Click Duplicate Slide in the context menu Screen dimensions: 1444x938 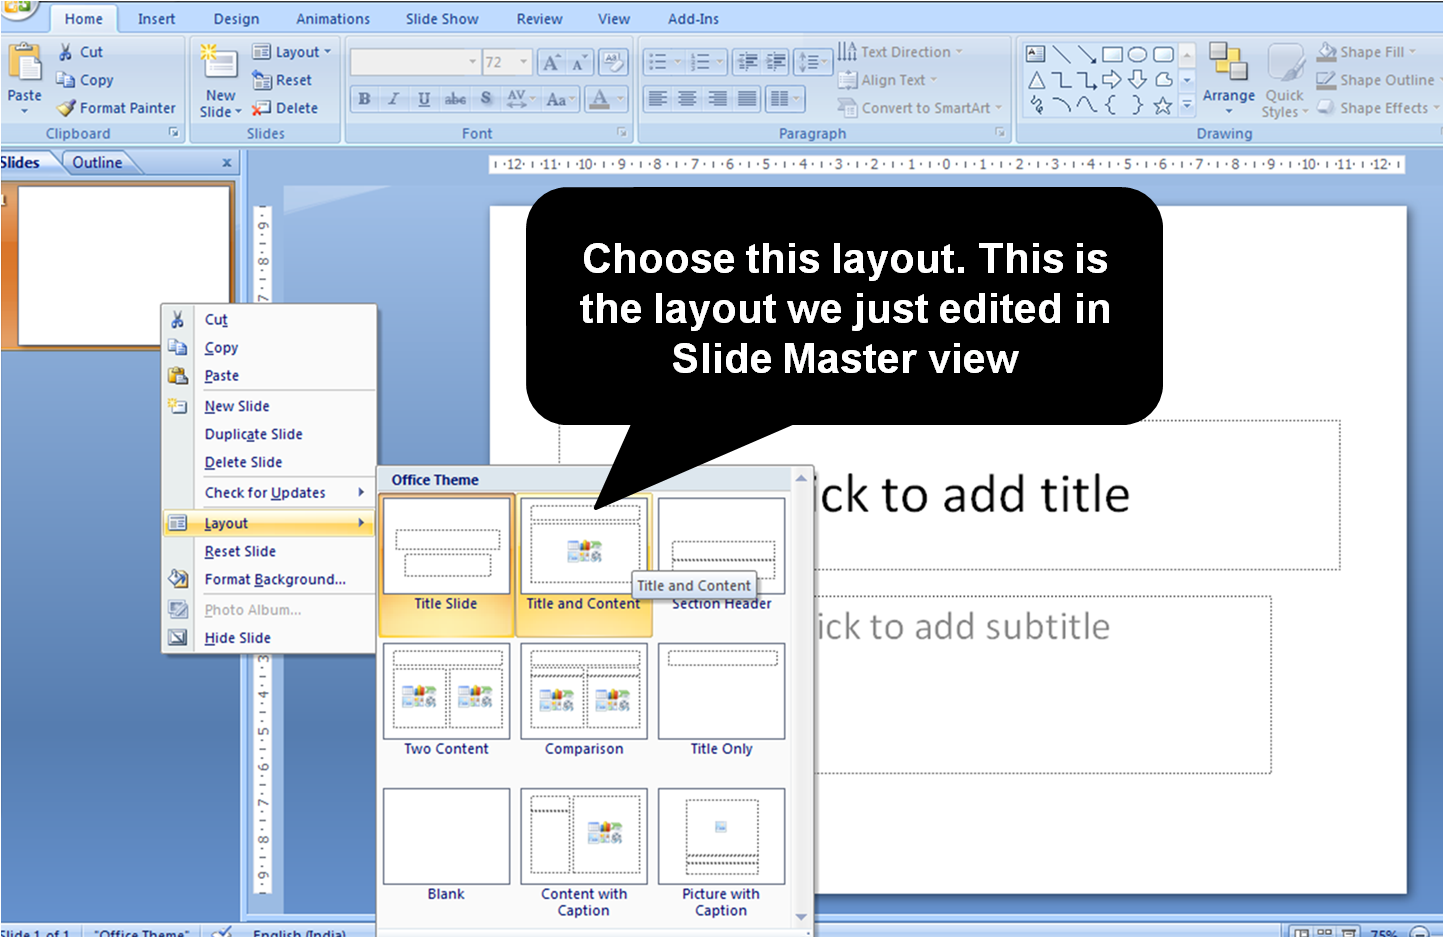pos(253,433)
